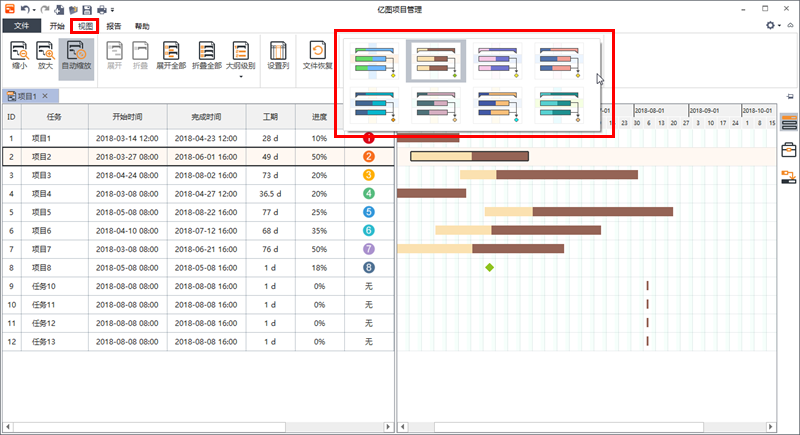This screenshot has height=435, width=800.
Task: Click the 进度 column header
Action: (x=319, y=117)
